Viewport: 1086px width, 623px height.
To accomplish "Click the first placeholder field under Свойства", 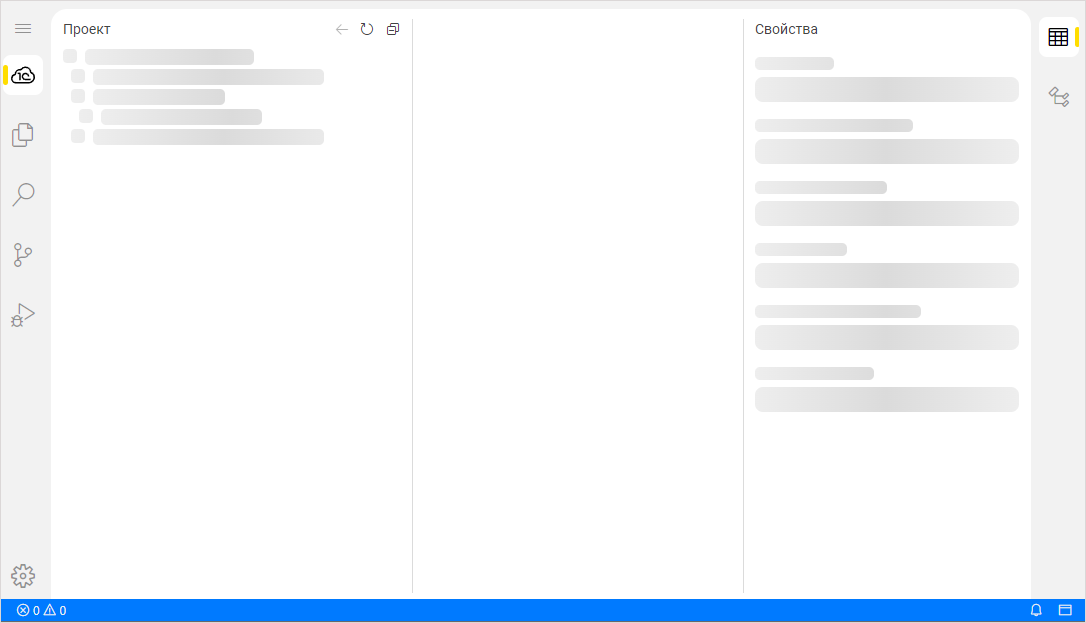I will tap(886, 90).
